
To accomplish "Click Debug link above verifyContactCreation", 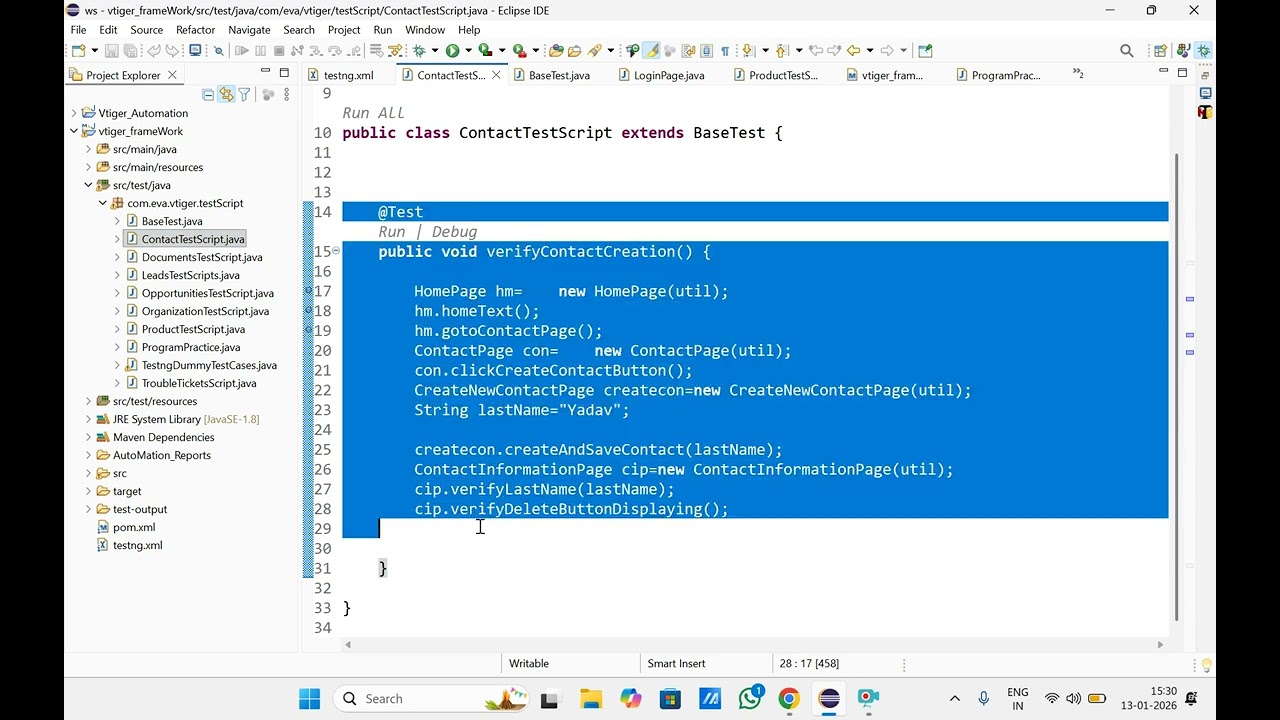I will [454, 232].
